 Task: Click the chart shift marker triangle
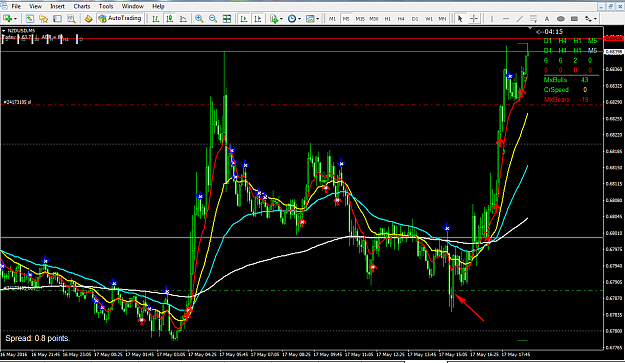pyautogui.click(x=530, y=29)
